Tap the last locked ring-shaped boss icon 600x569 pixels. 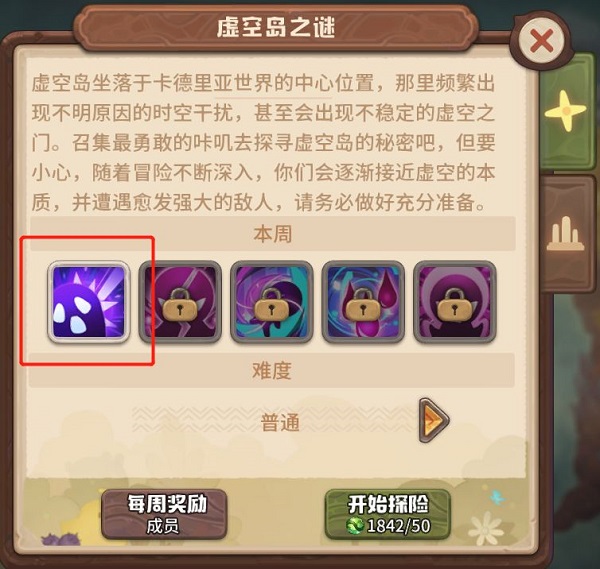455,302
